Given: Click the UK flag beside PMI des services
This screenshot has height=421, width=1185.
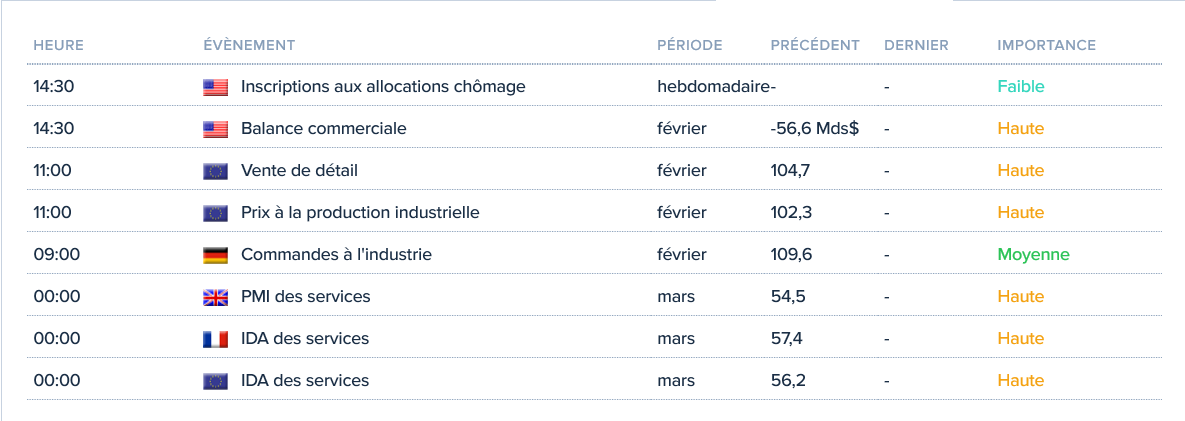Looking at the screenshot, I should (x=215, y=297).
